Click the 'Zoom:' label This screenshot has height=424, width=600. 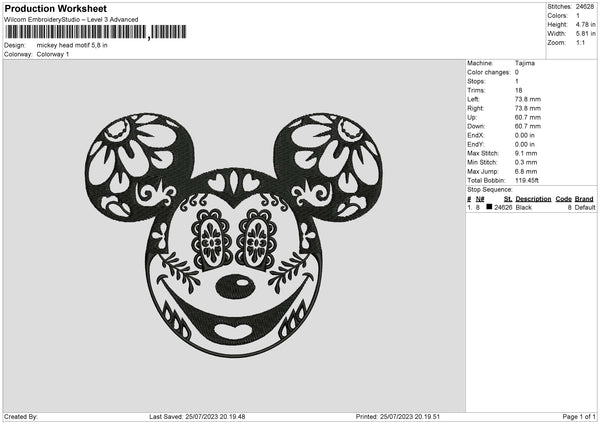click(x=556, y=42)
